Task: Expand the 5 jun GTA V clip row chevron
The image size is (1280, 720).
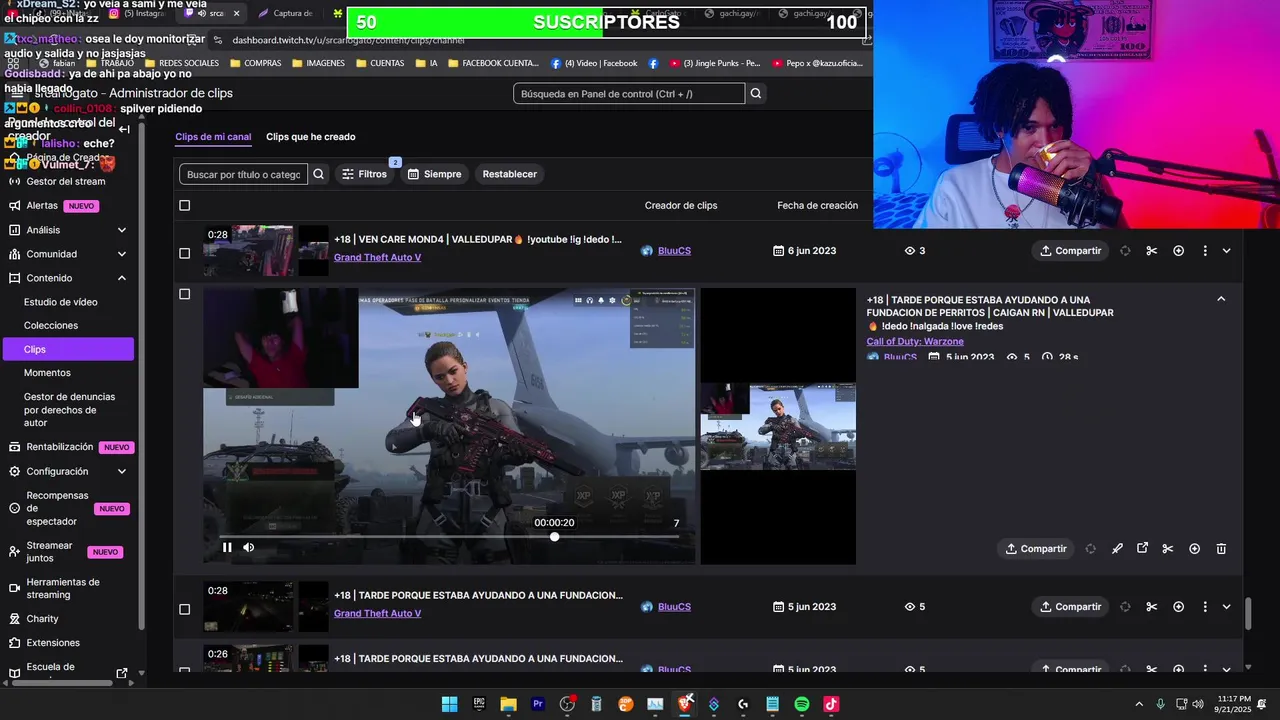Action: (1227, 607)
